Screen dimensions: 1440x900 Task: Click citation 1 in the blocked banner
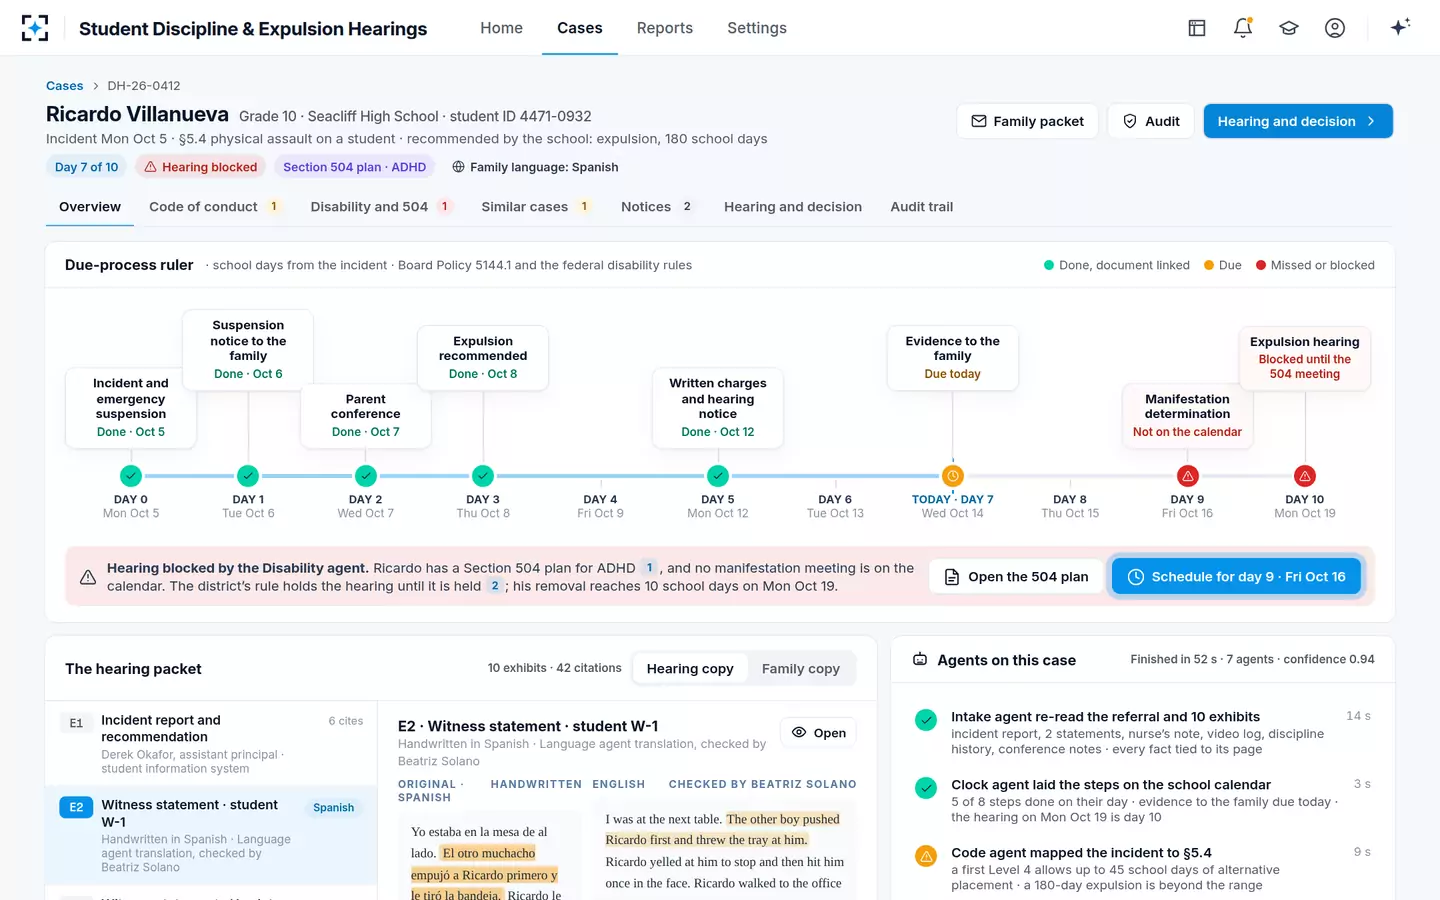[x=649, y=568]
